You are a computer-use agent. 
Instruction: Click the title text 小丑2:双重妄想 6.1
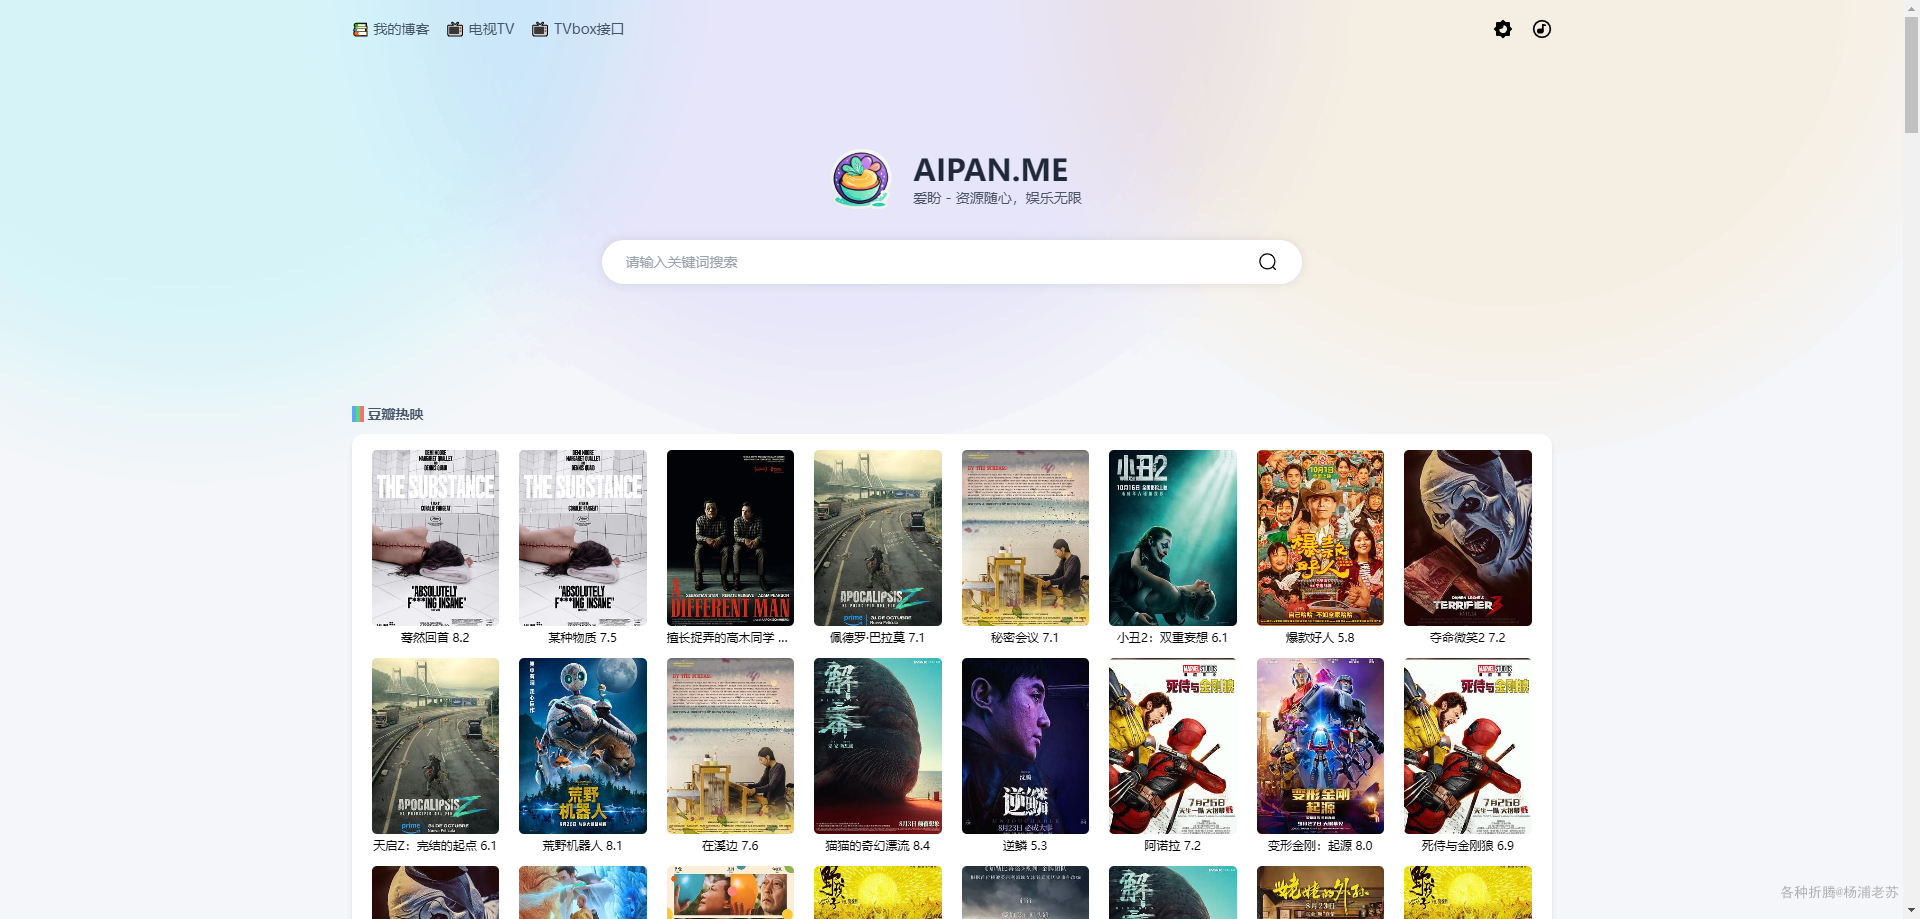coord(1173,638)
